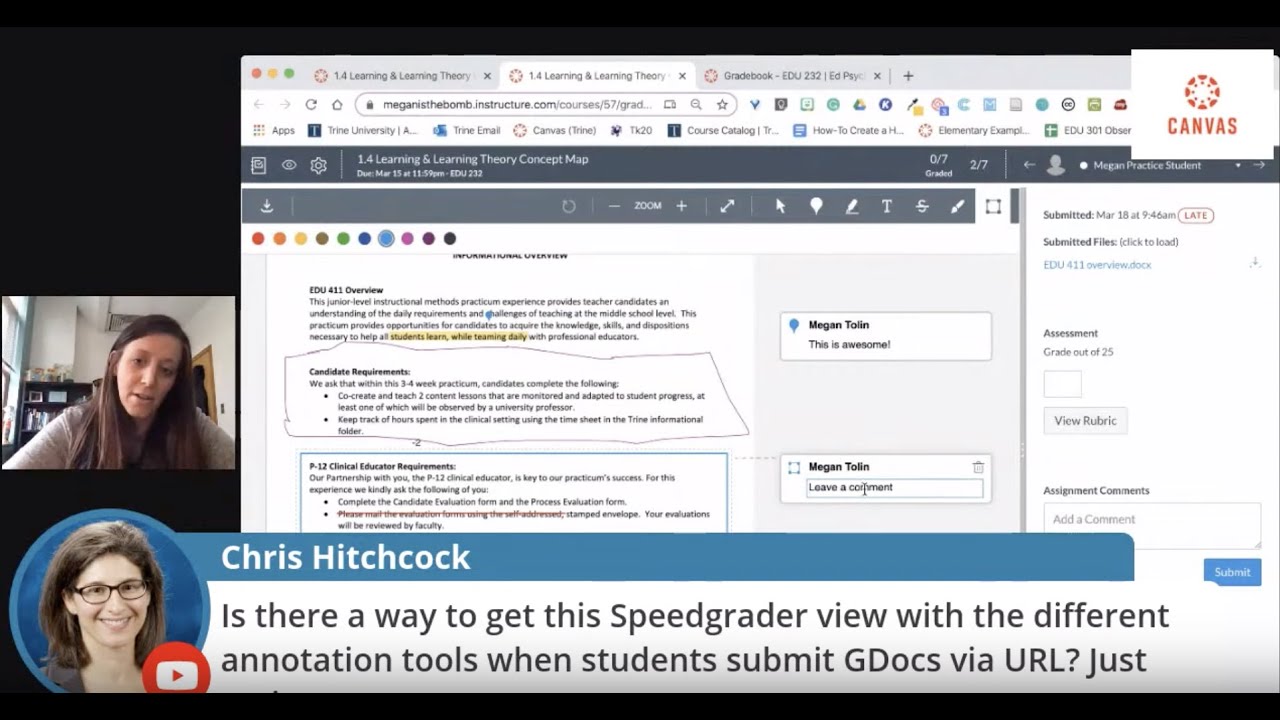Select the yellow annotation color
The image size is (1280, 720).
pos(301,238)
